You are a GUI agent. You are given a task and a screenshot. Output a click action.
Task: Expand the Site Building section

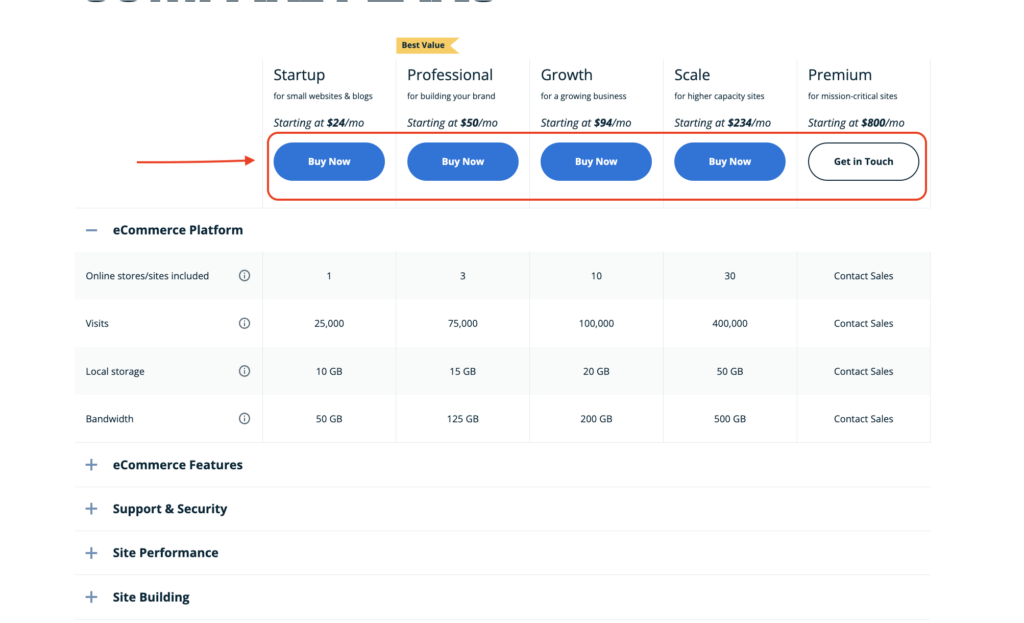pyautogui.click(x=92, y=597)
